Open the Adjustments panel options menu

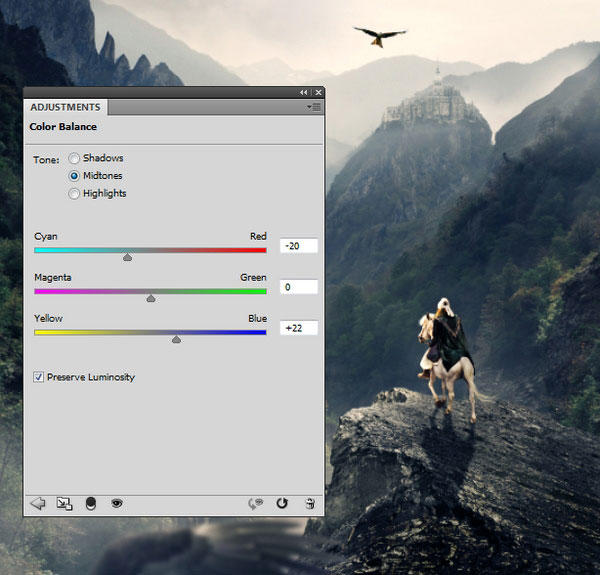coord(314,107)
